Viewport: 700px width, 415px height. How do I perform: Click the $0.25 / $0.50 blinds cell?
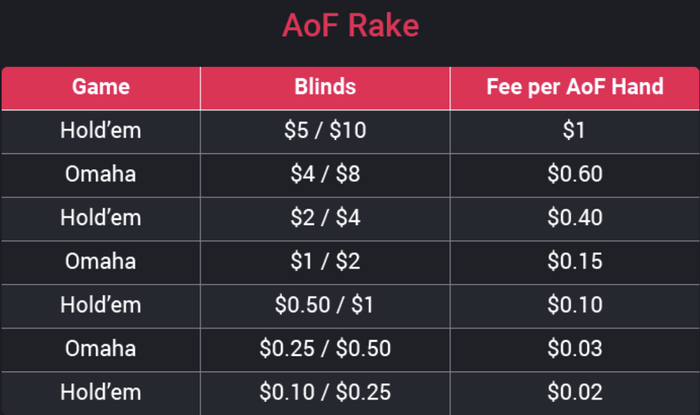(325, 349)
